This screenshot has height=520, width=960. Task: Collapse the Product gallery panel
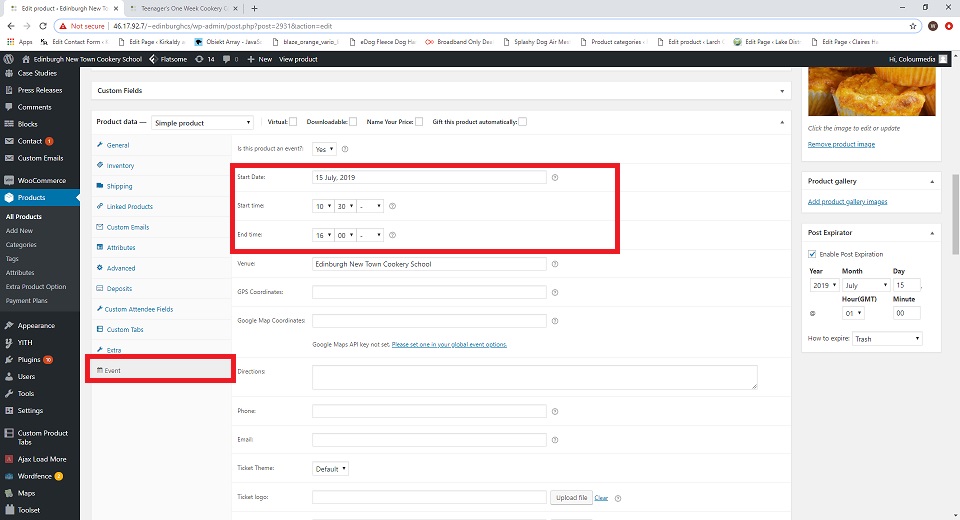(932, 182)
